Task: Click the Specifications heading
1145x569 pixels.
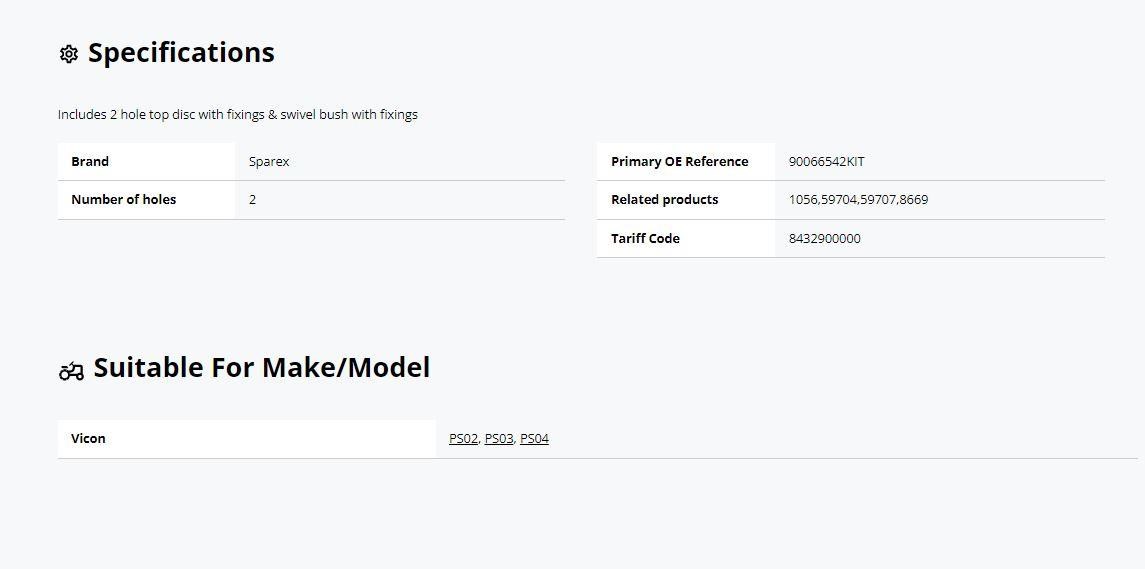Action: pos(181,53)
